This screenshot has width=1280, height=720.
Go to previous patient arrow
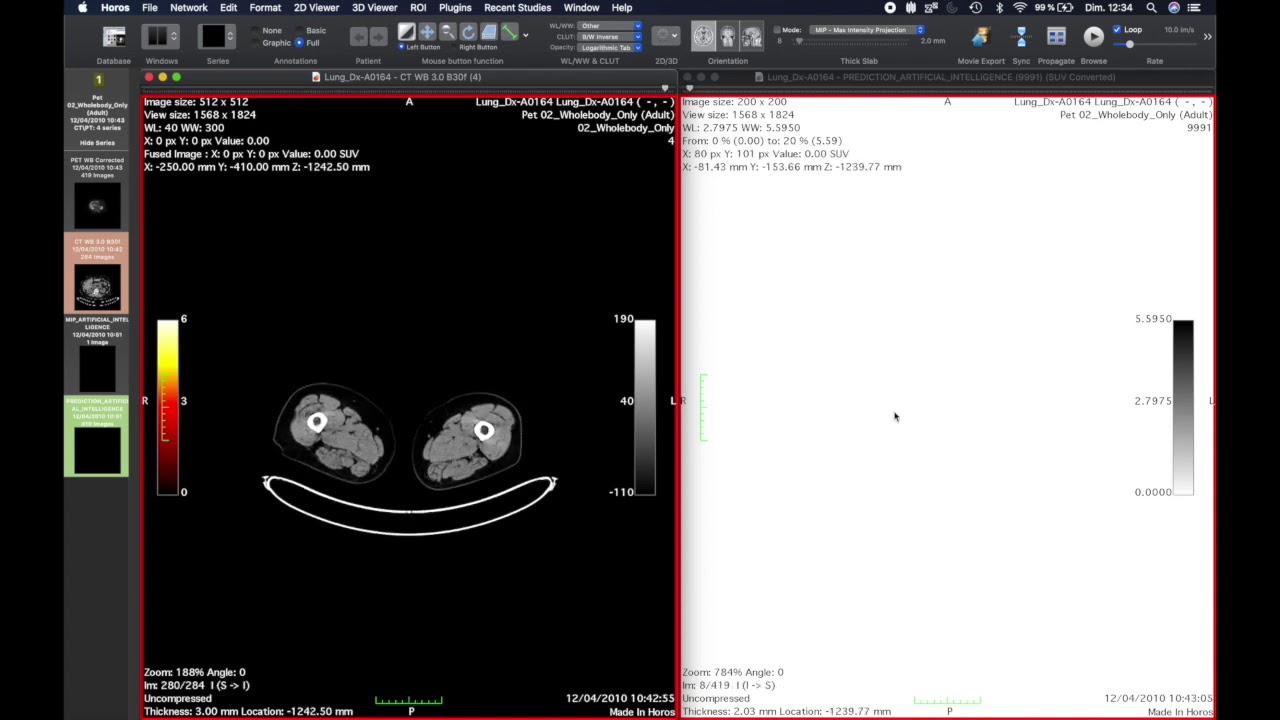pyautogui.click(x=359, y=37)
